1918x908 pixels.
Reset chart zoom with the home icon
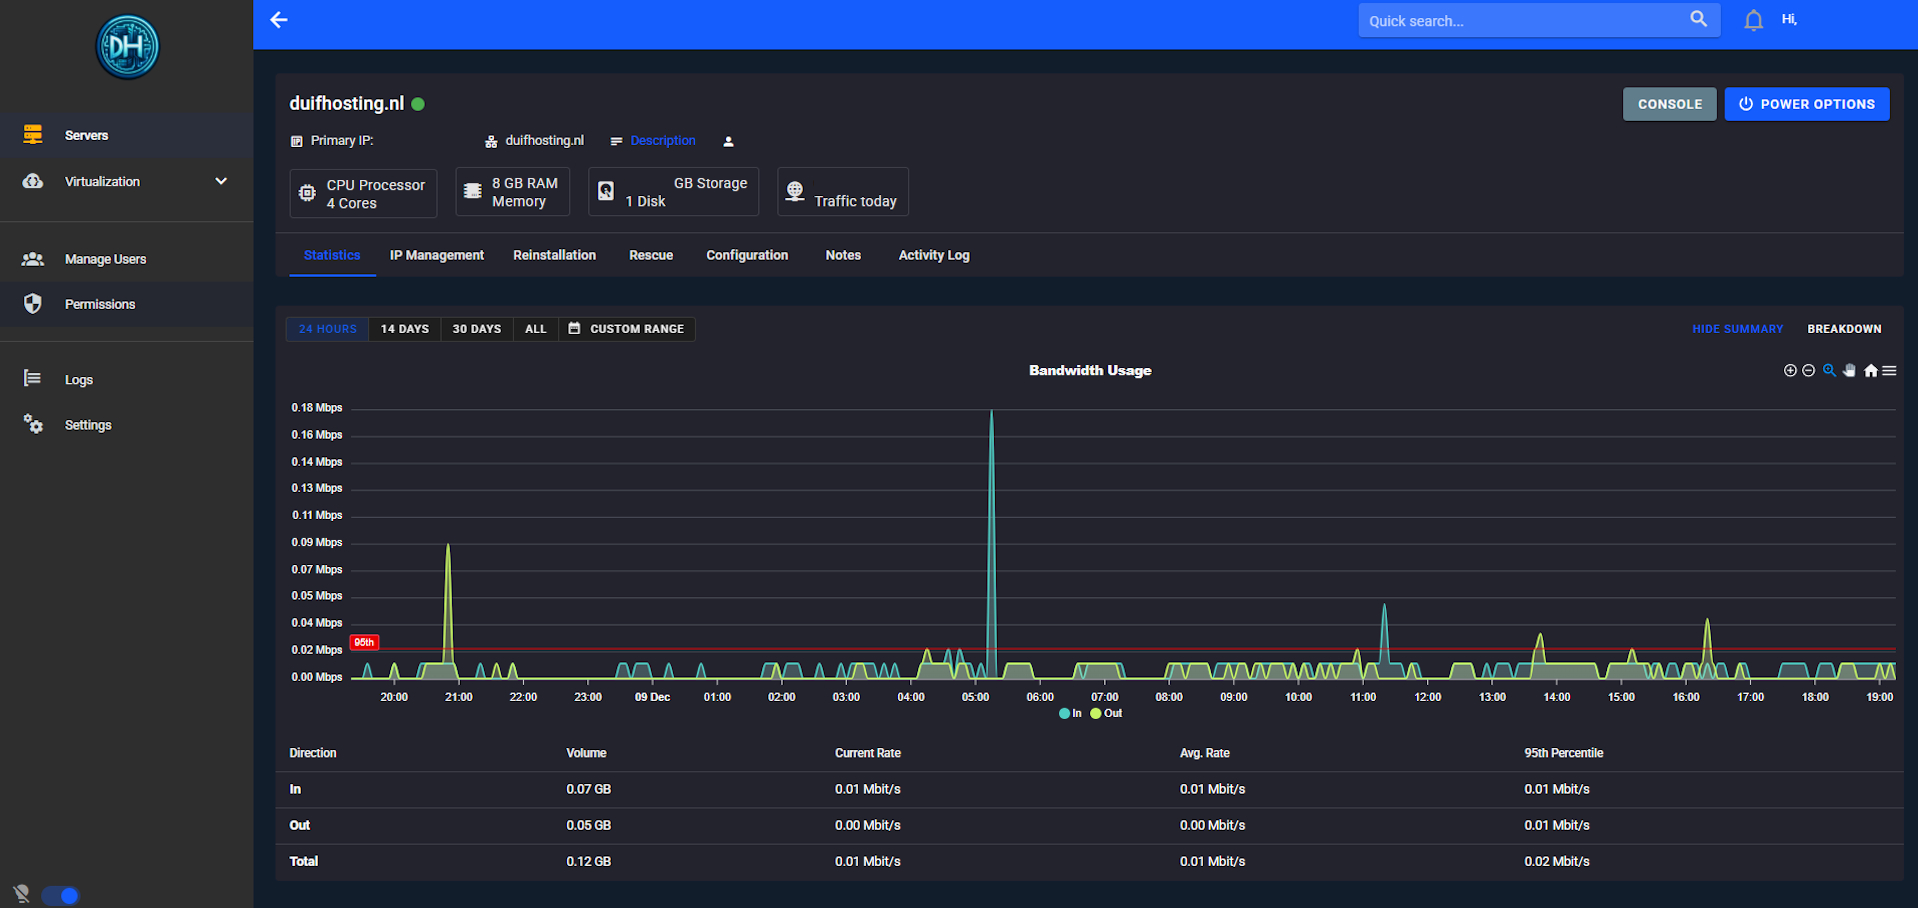click(x=1870, y=370)
